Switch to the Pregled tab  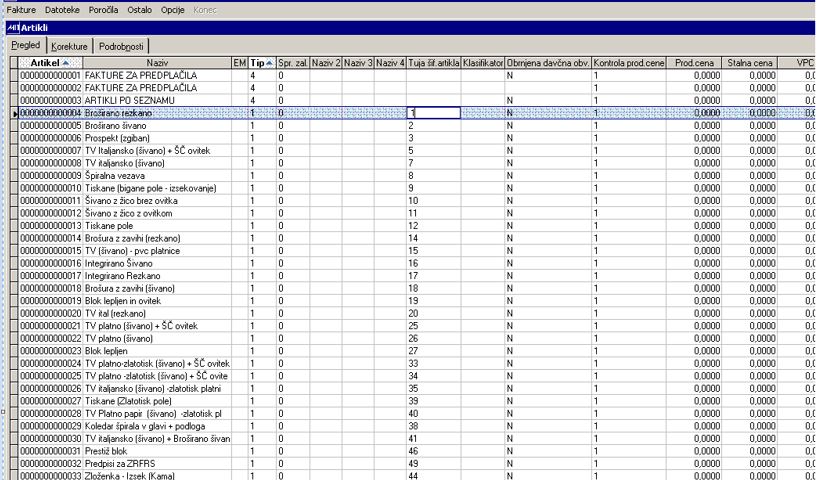tap(26, 46)
